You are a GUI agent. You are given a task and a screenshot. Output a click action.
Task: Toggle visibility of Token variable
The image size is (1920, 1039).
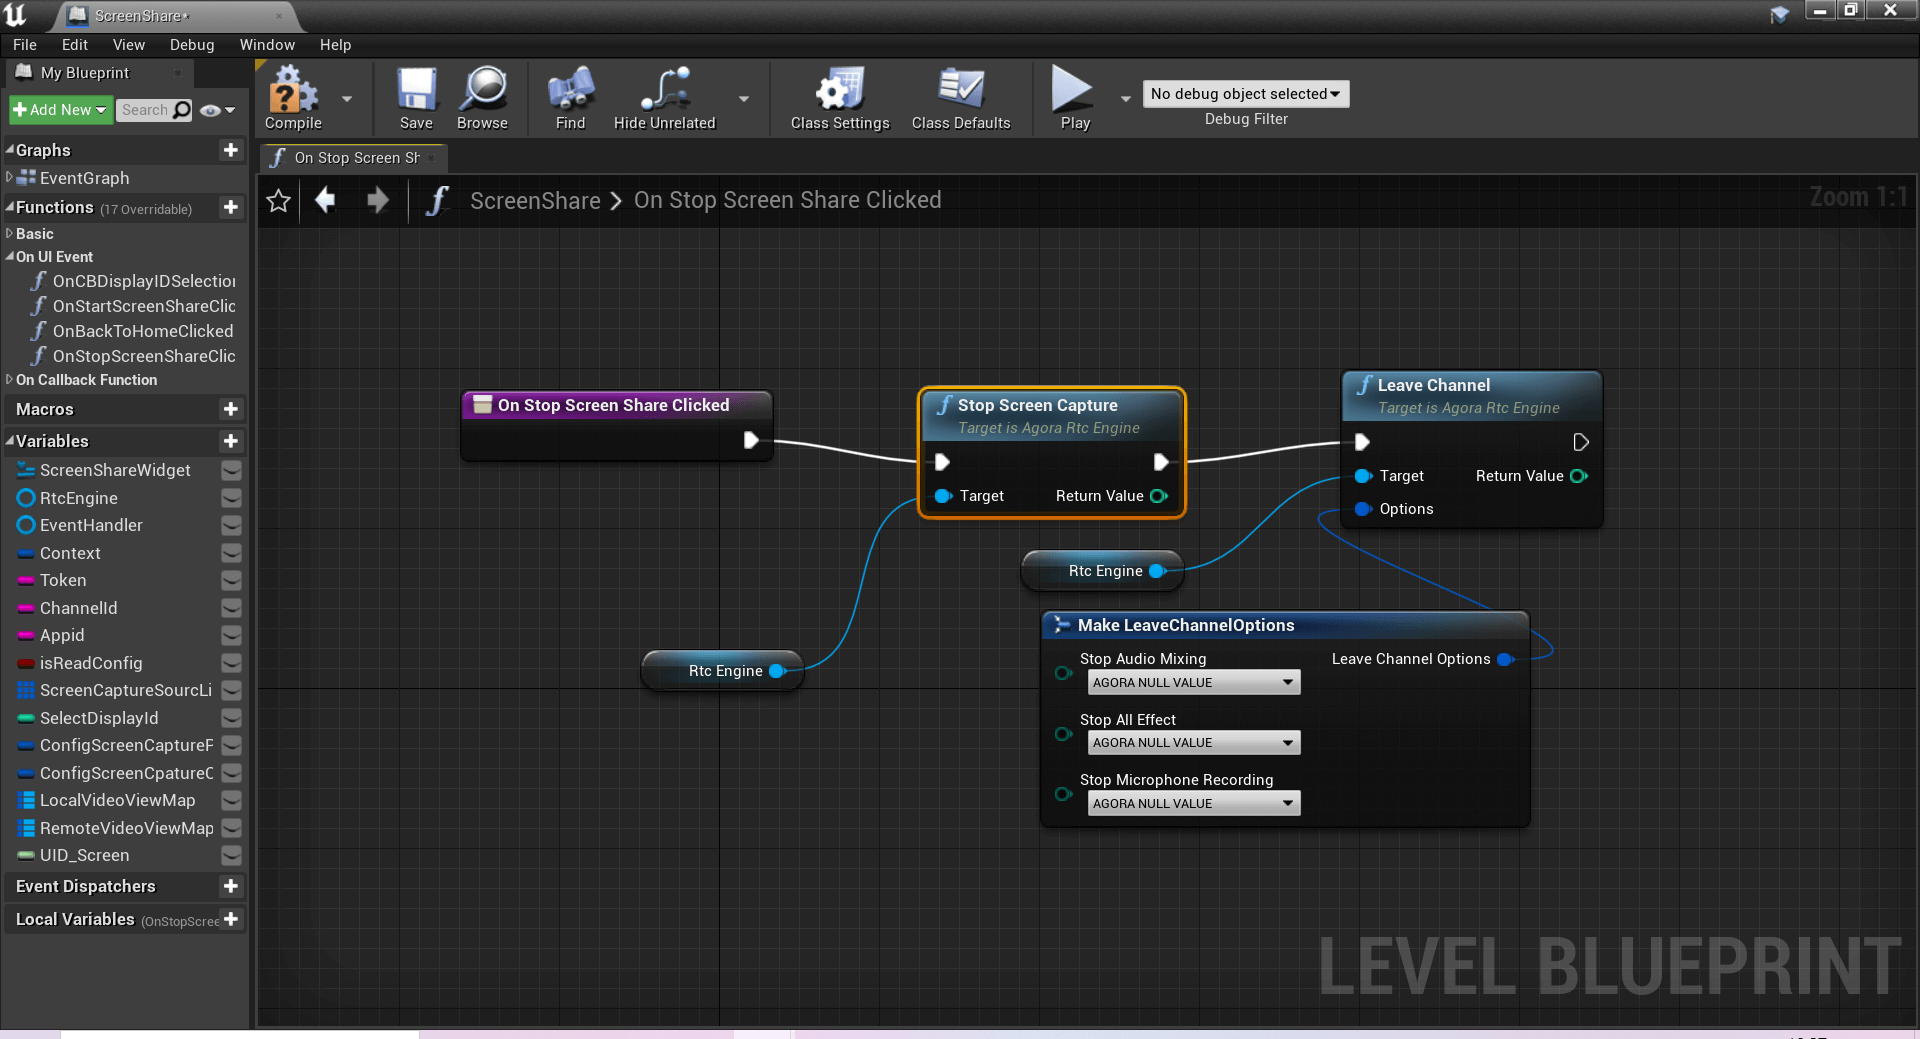[231, 580]
